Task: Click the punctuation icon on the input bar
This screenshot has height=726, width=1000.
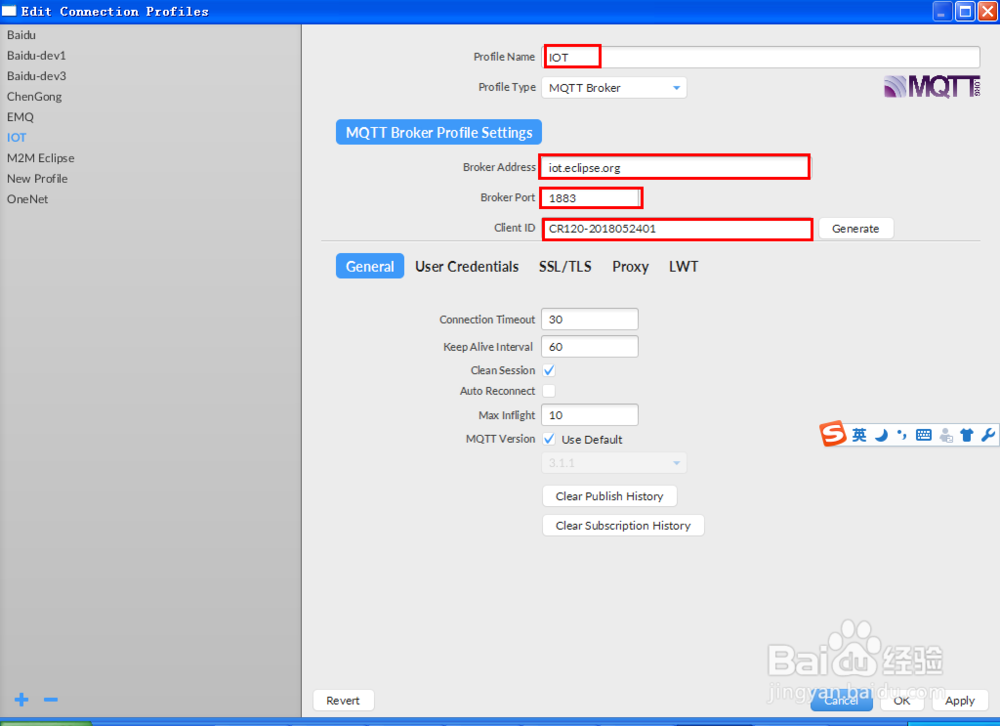Action: (901, 434)
